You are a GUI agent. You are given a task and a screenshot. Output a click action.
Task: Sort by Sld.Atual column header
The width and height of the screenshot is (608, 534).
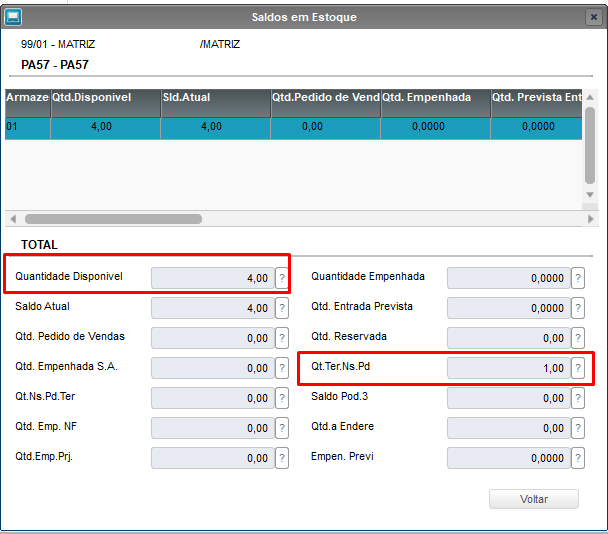[x=216, y=103]
